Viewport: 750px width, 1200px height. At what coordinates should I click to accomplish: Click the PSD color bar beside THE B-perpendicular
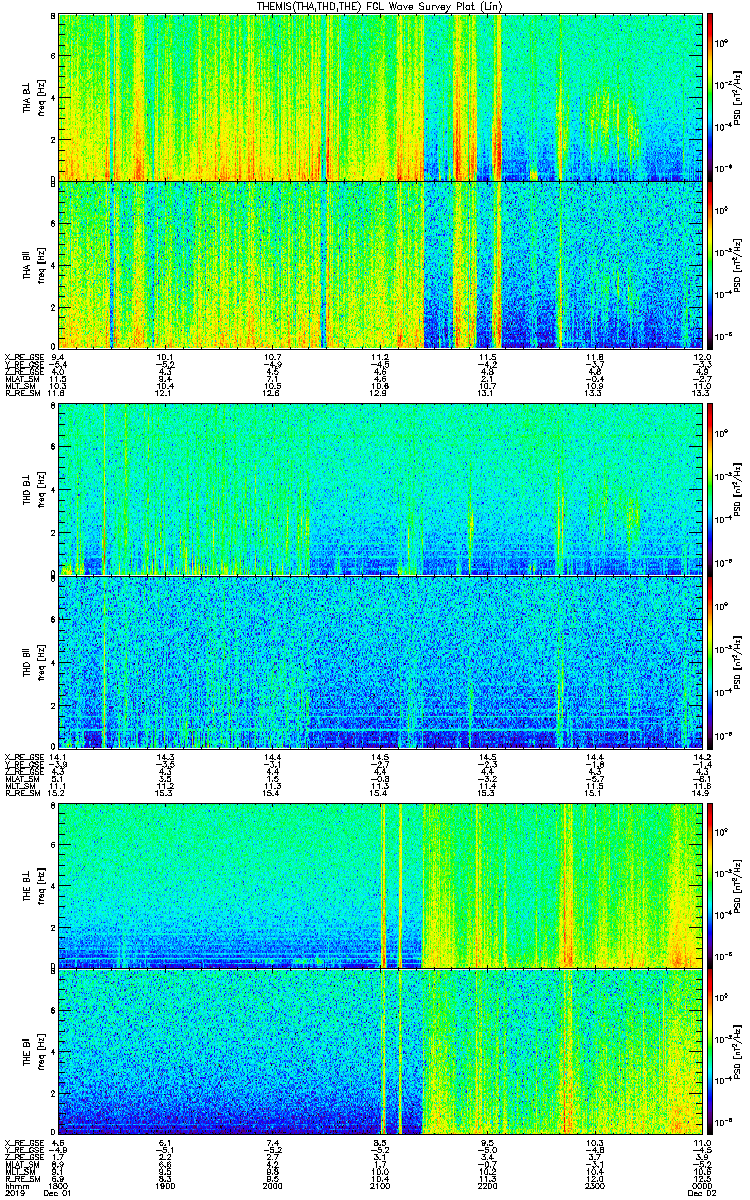click(710, 885)
